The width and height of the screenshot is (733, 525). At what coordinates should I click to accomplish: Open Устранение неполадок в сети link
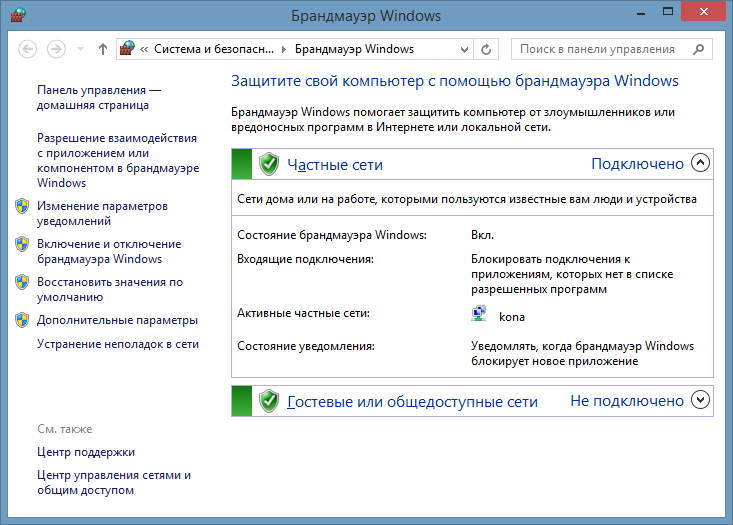118,344
